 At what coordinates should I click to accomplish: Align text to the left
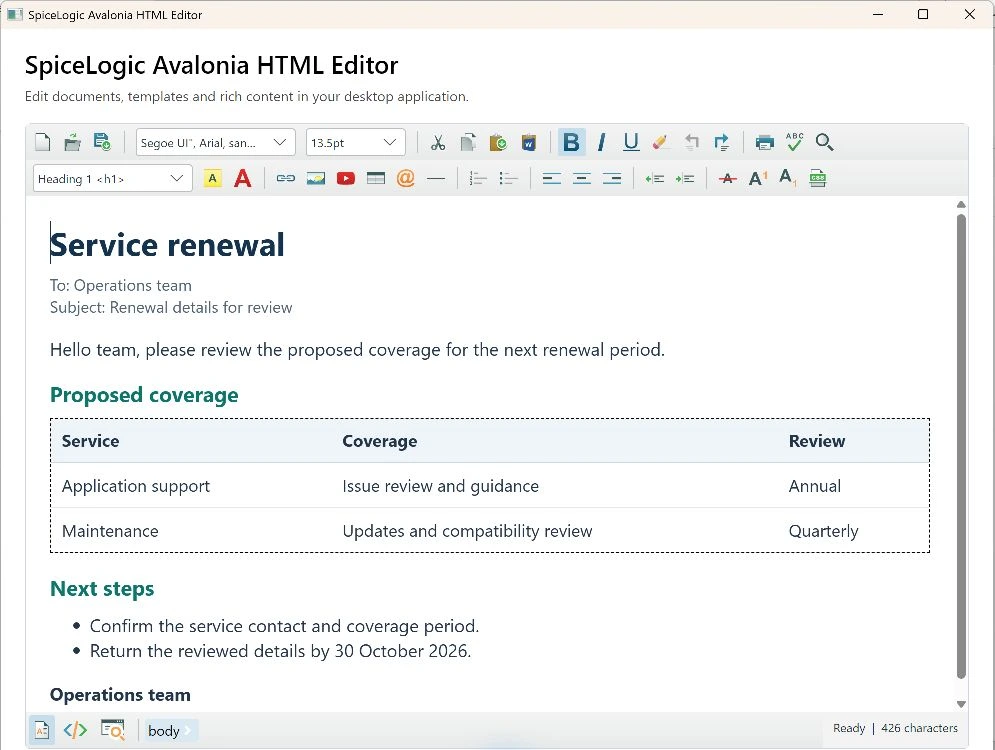coord(552,179)
